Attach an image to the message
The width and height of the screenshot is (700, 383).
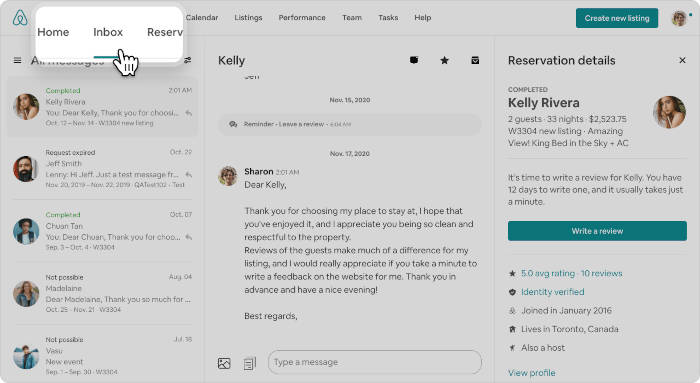(x=224, y=363)
